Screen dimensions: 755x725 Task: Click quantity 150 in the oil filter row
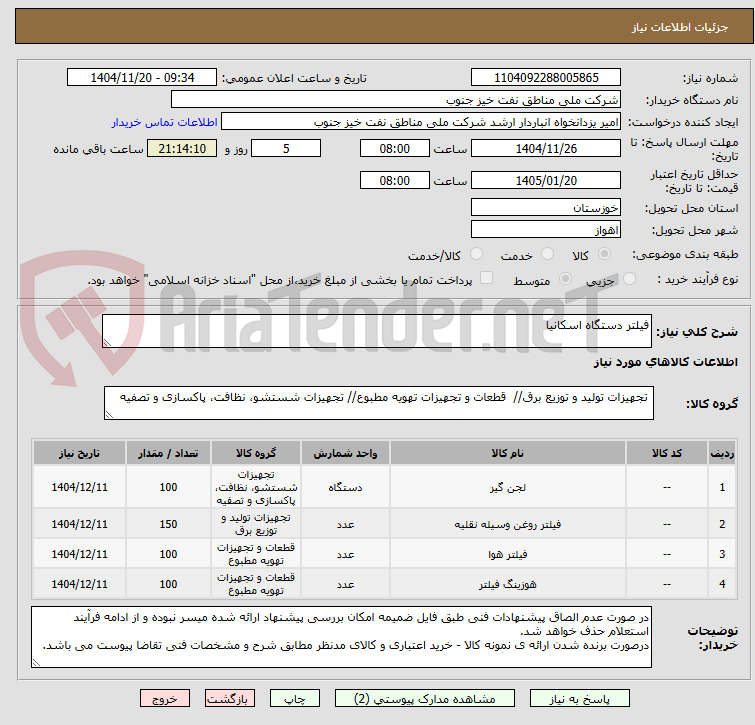168,524
